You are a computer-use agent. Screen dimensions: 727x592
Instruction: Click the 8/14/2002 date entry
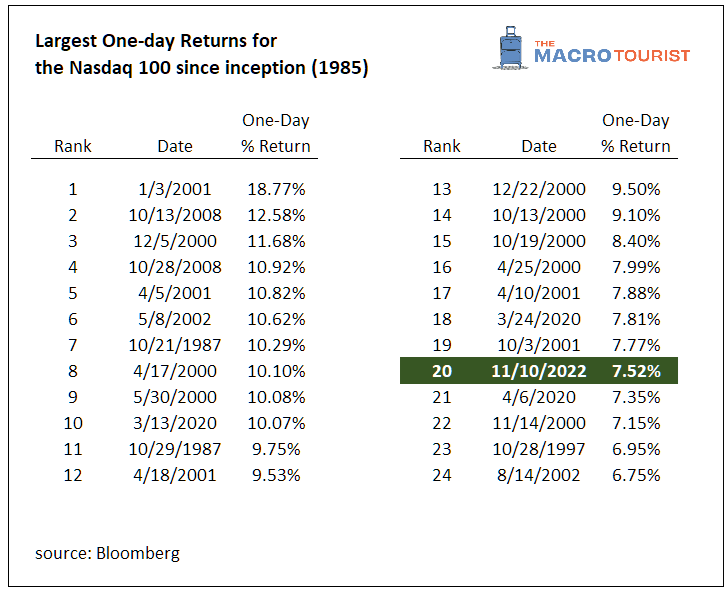[539, 475]
